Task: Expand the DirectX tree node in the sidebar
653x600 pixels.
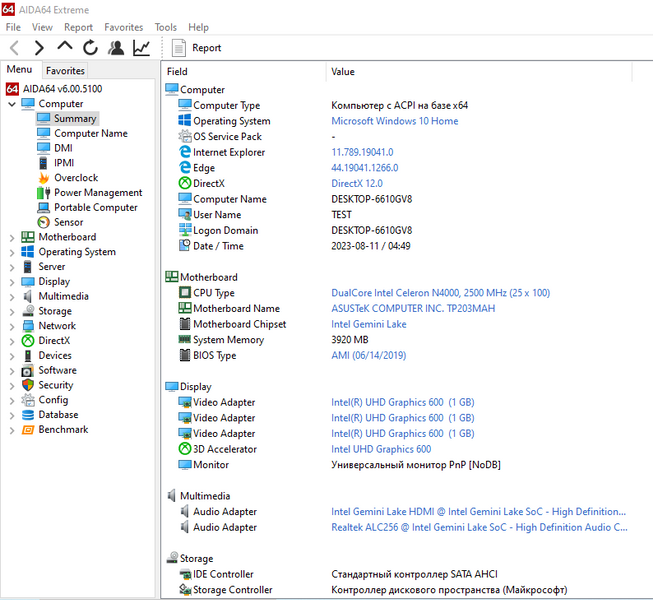Action: pos(12,341)
